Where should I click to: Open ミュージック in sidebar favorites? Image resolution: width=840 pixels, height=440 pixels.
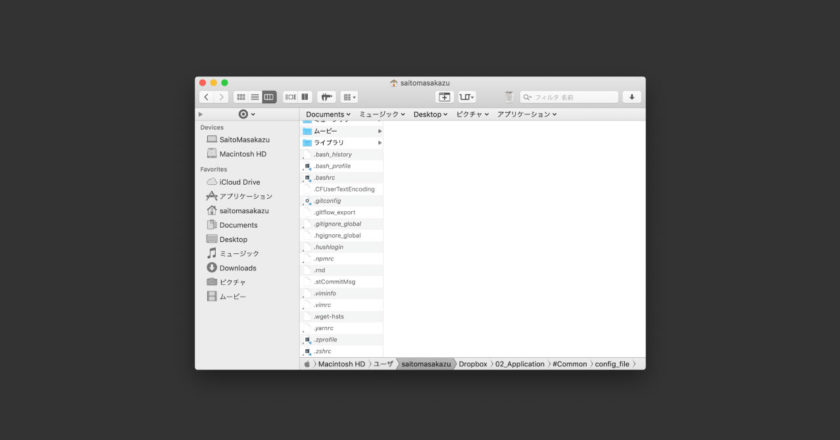[x=233, y=253]
